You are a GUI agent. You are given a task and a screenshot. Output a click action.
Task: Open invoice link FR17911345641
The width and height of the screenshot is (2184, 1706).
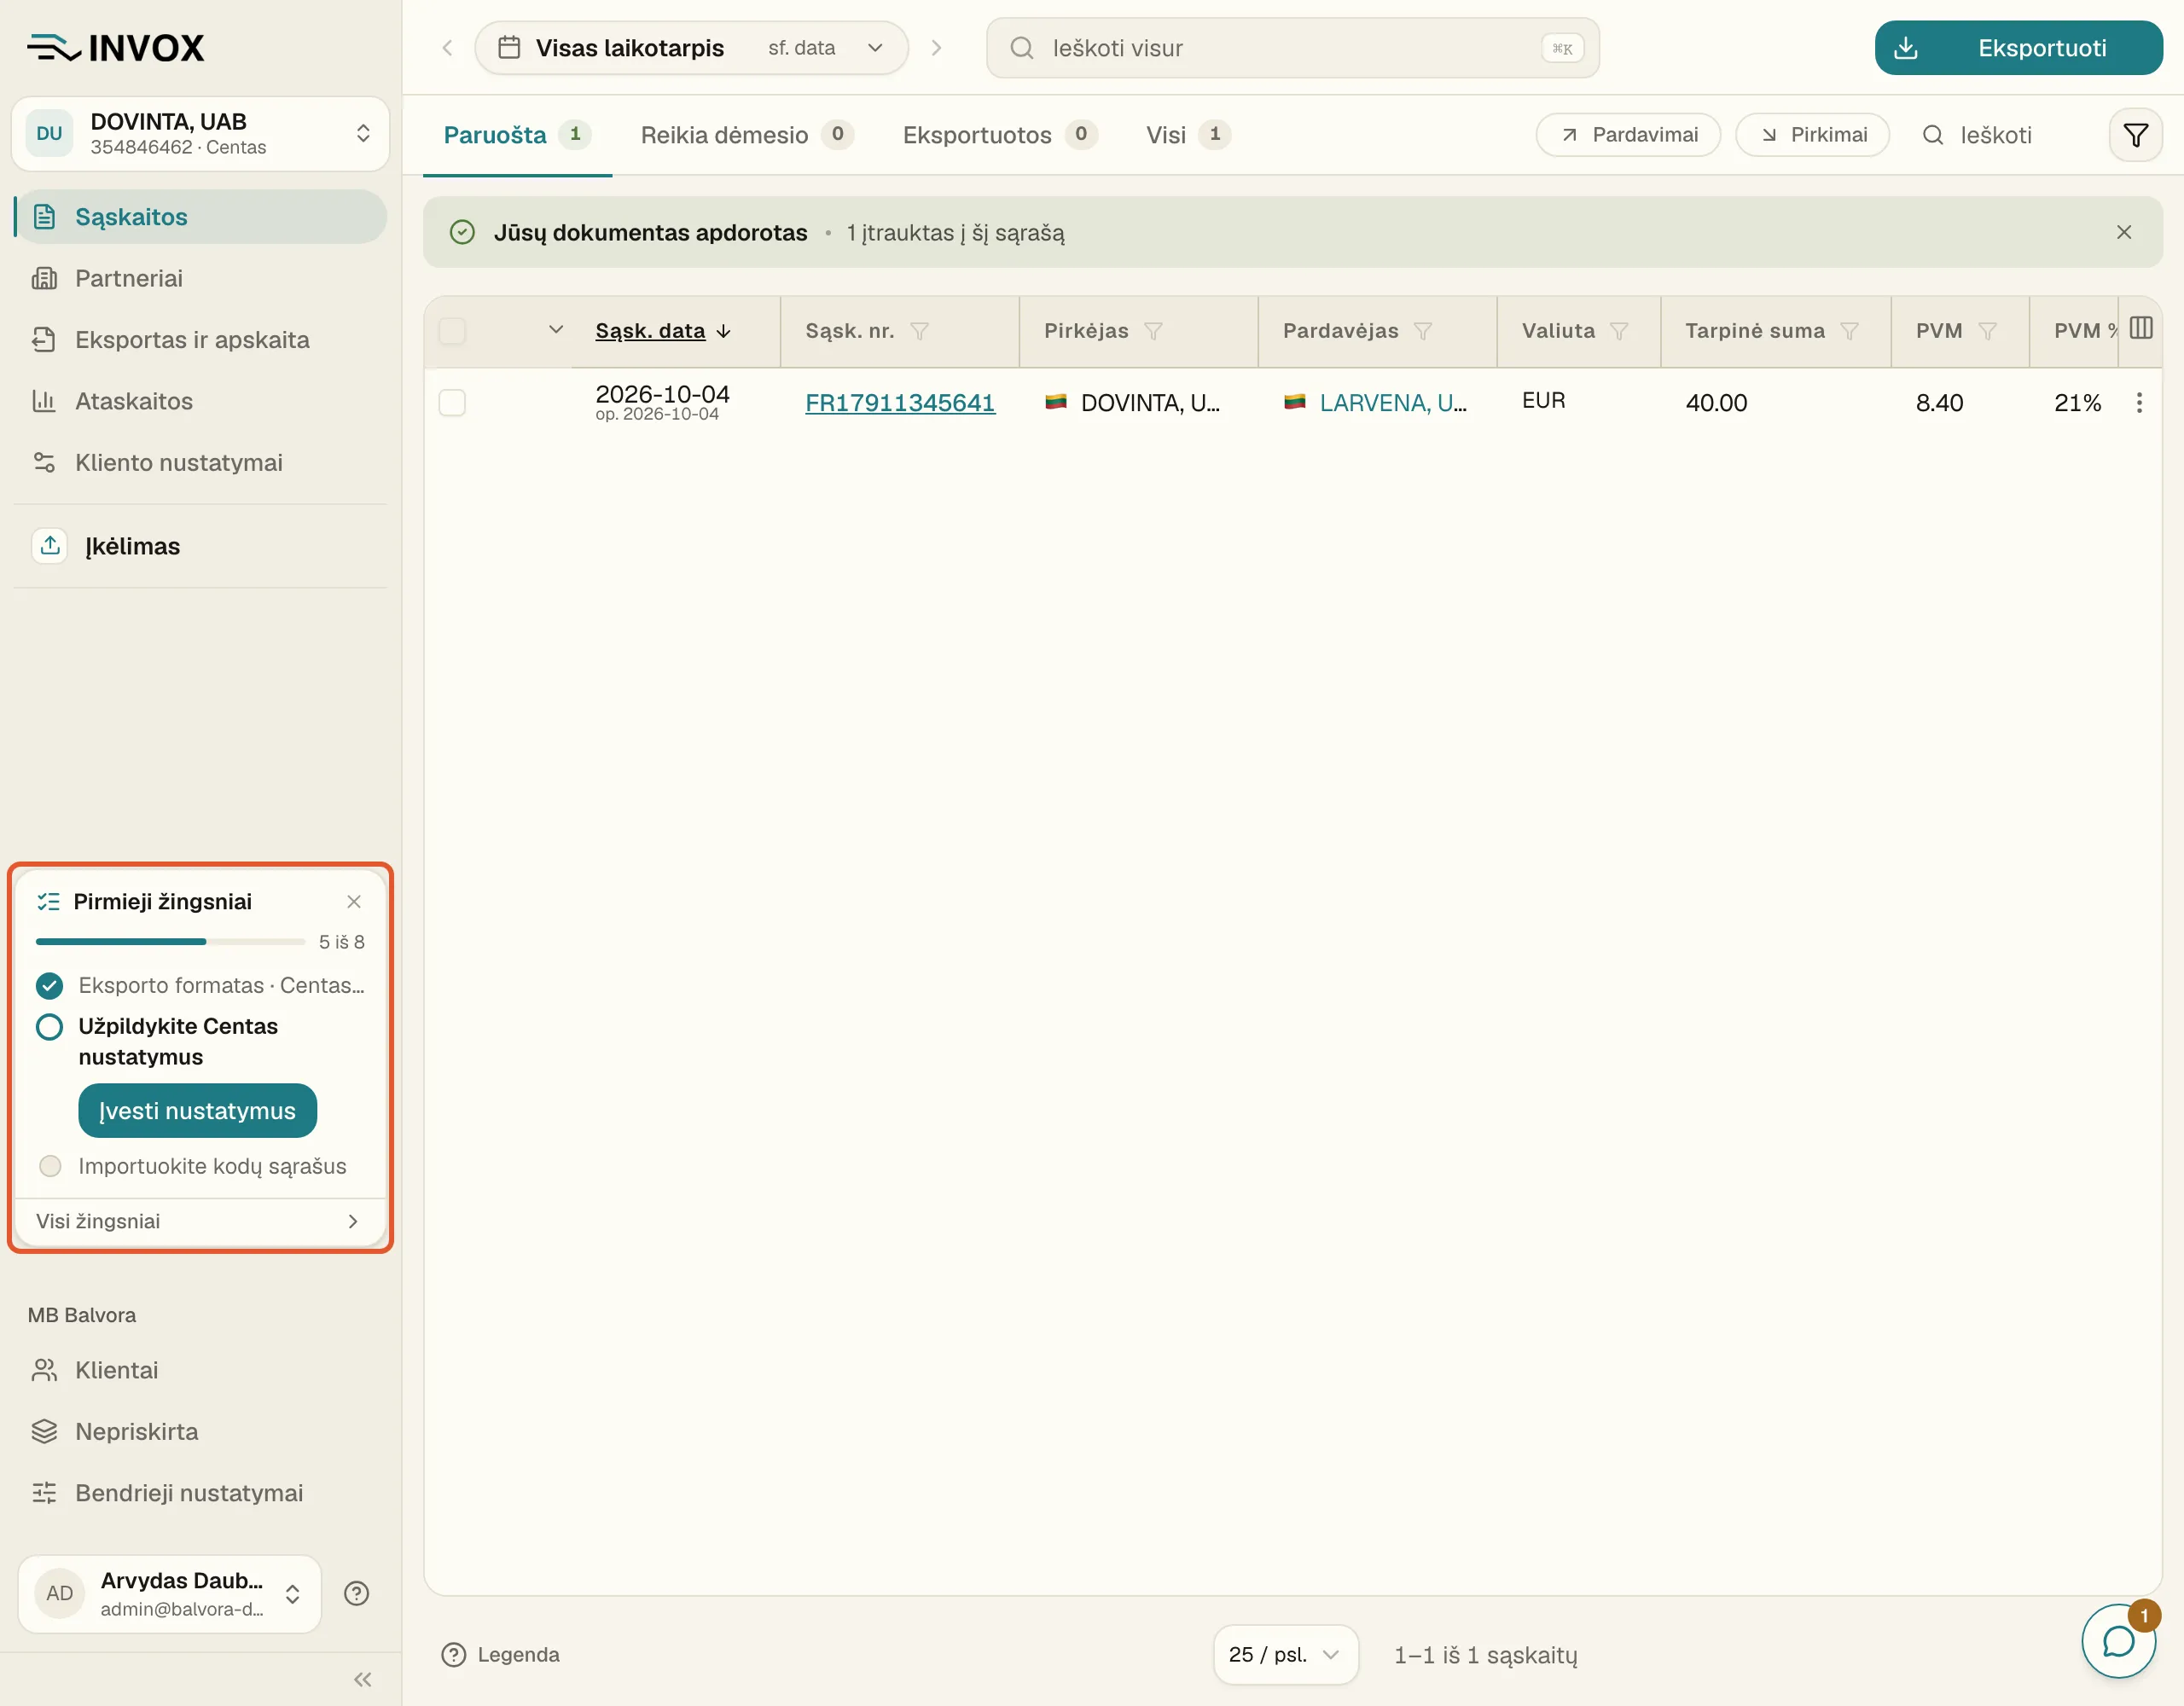click(900, 402)
